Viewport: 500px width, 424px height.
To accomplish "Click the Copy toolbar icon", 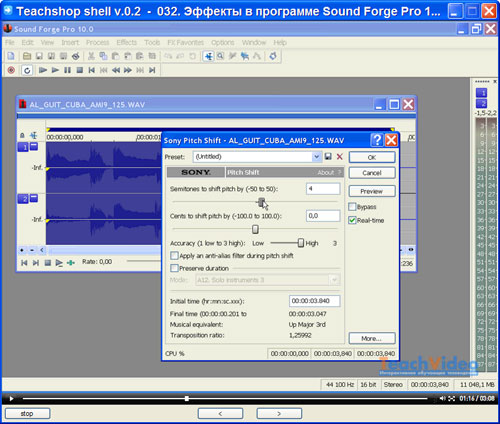I will tap(103, 56).
